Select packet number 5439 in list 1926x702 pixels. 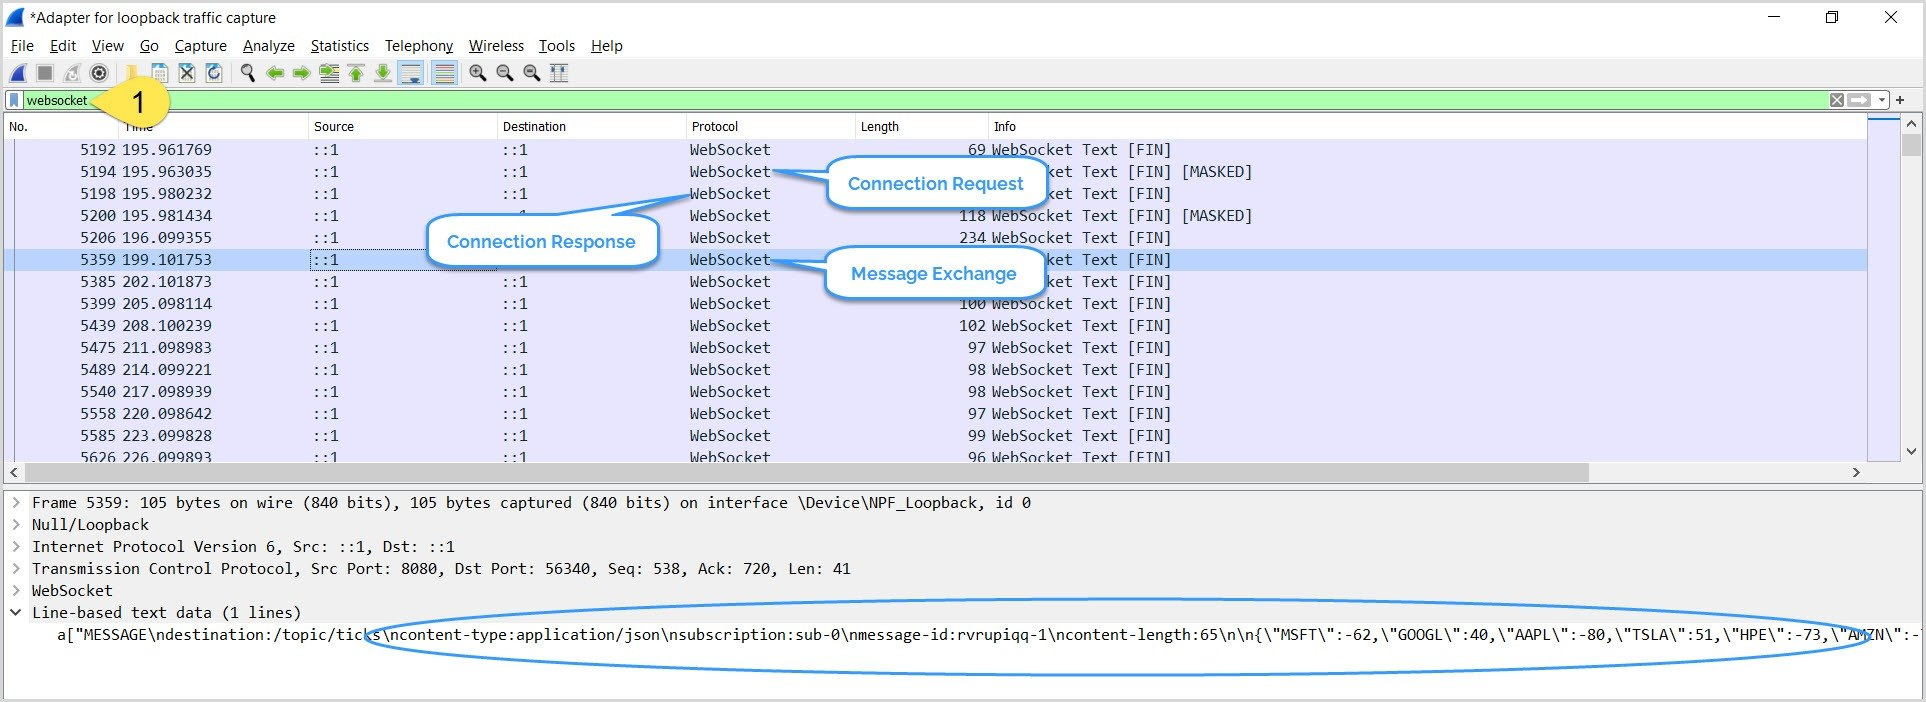tap(935, 326)
